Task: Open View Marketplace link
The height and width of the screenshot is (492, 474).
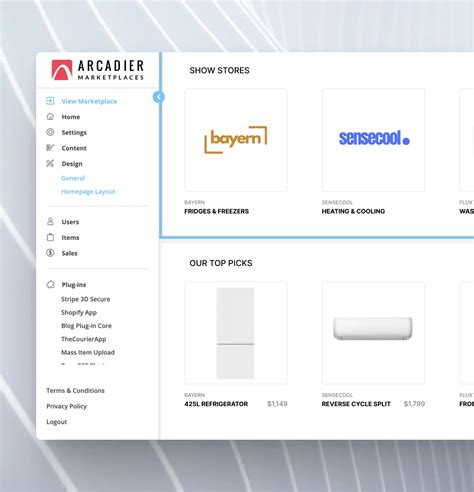Action: (89, 101)
